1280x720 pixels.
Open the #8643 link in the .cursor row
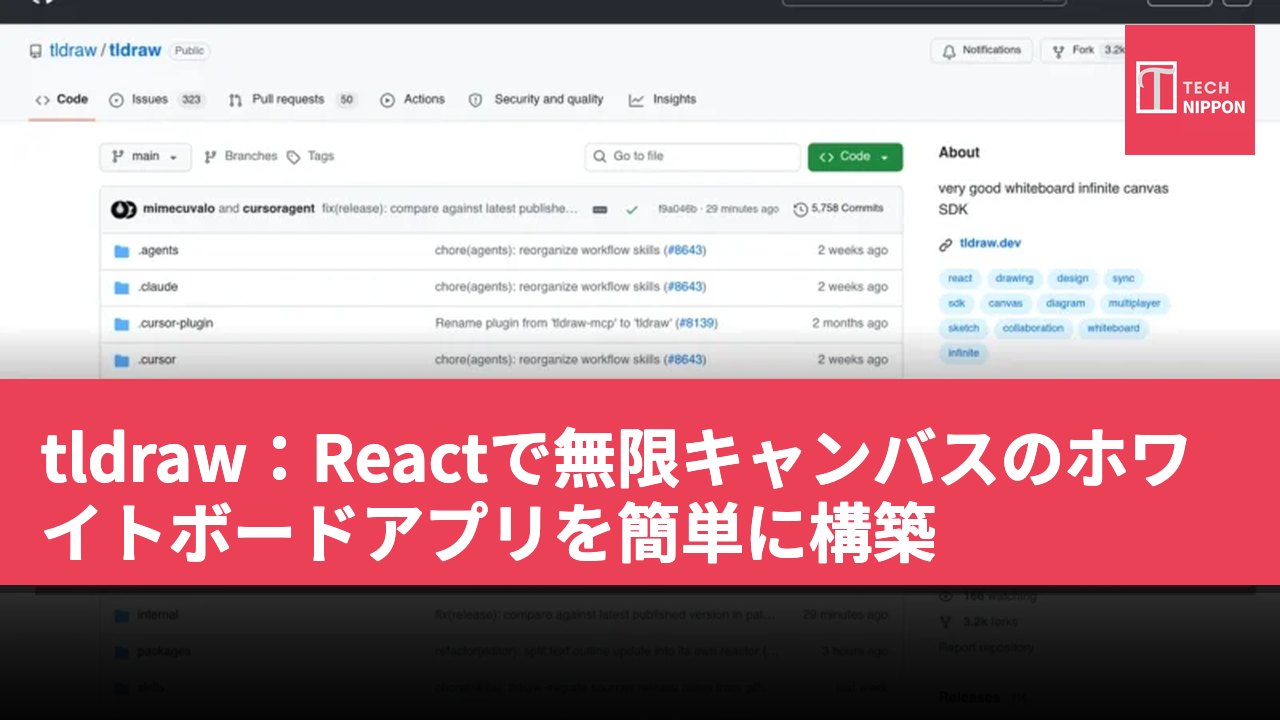pyautogui.click(x=685, y=360)
